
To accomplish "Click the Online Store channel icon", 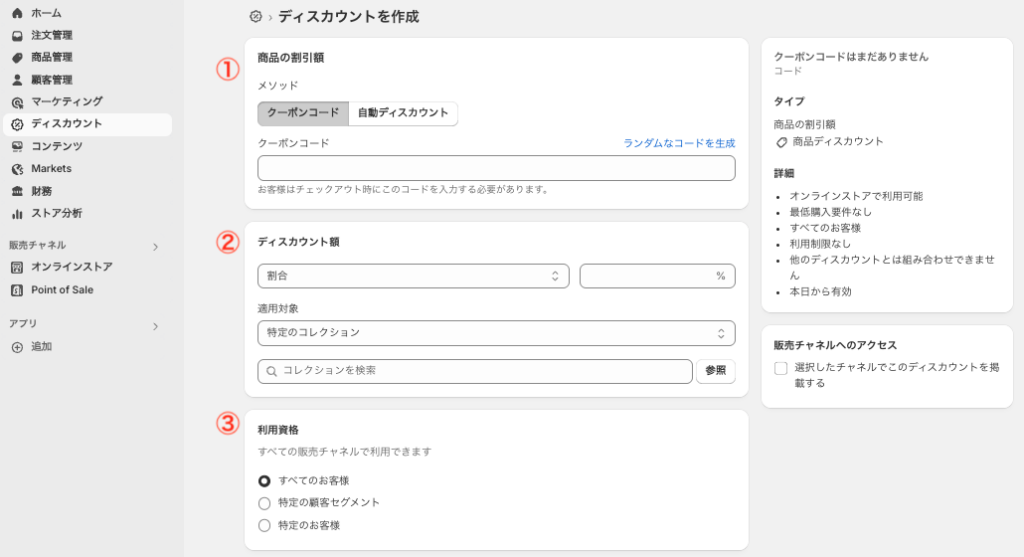I will pos(17,267).
